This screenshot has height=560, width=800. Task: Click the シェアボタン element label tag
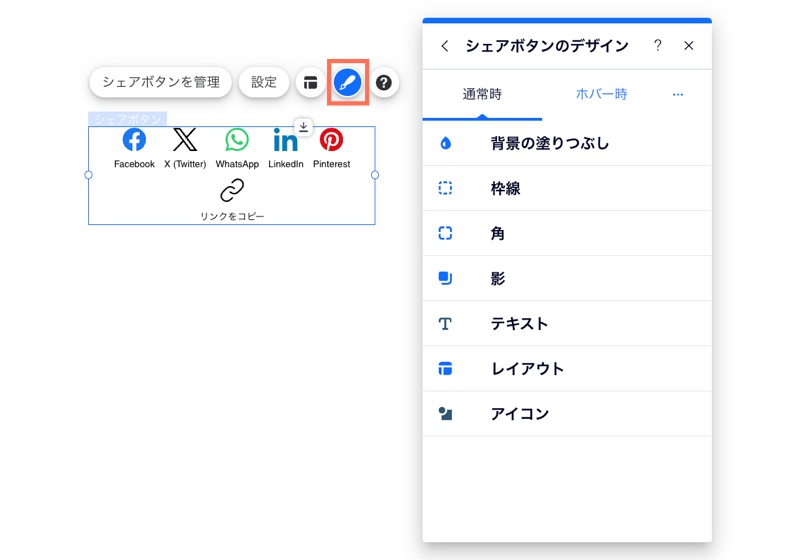click(x=128, y=119)
